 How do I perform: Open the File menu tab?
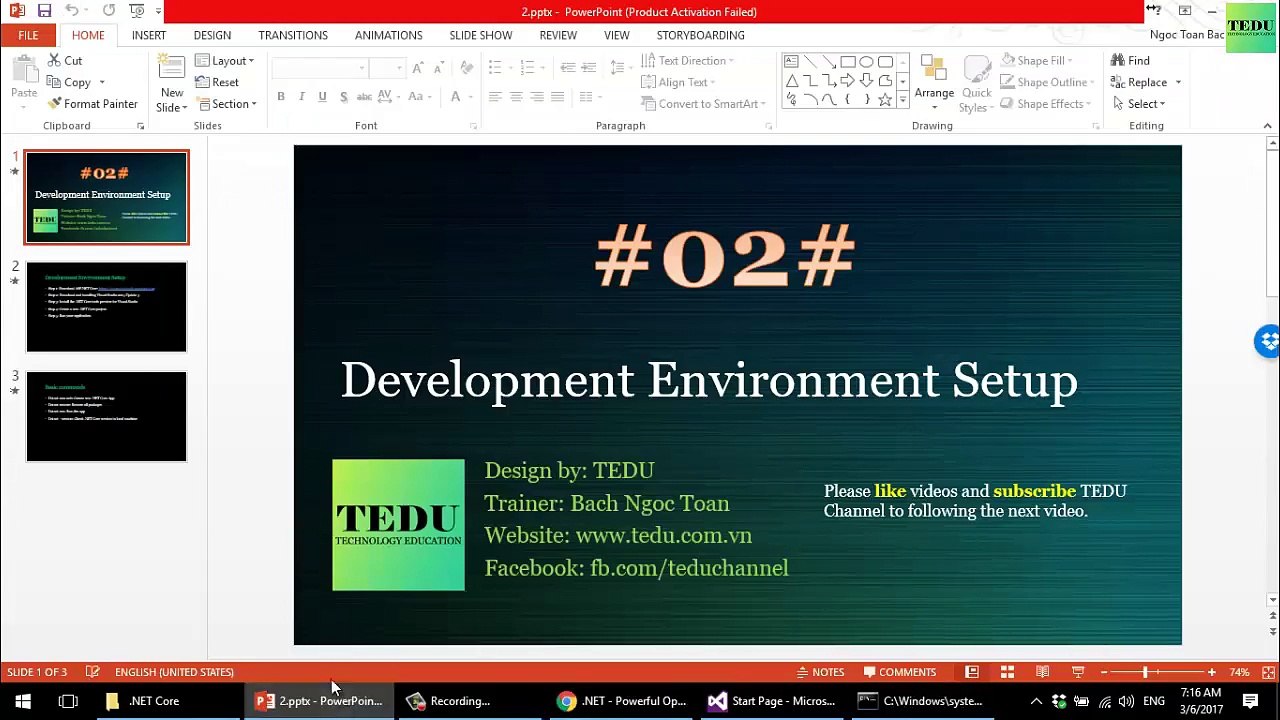28,35
